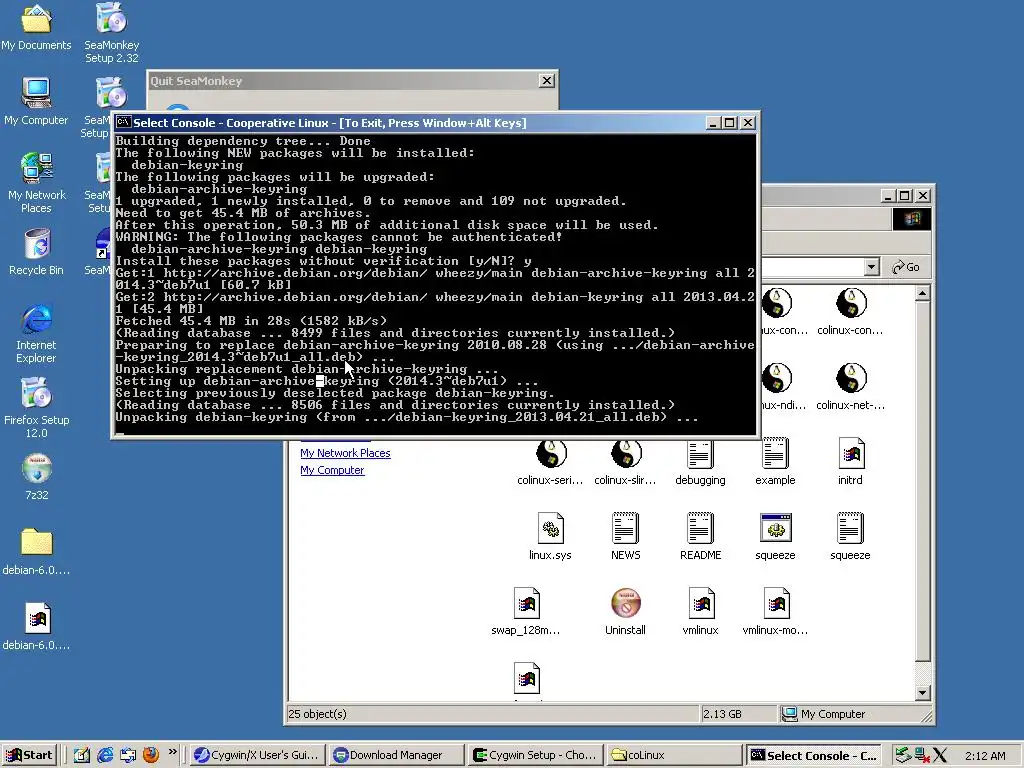
Task: Click the explorer scrollbar down arrow
Action: point(922,693)
